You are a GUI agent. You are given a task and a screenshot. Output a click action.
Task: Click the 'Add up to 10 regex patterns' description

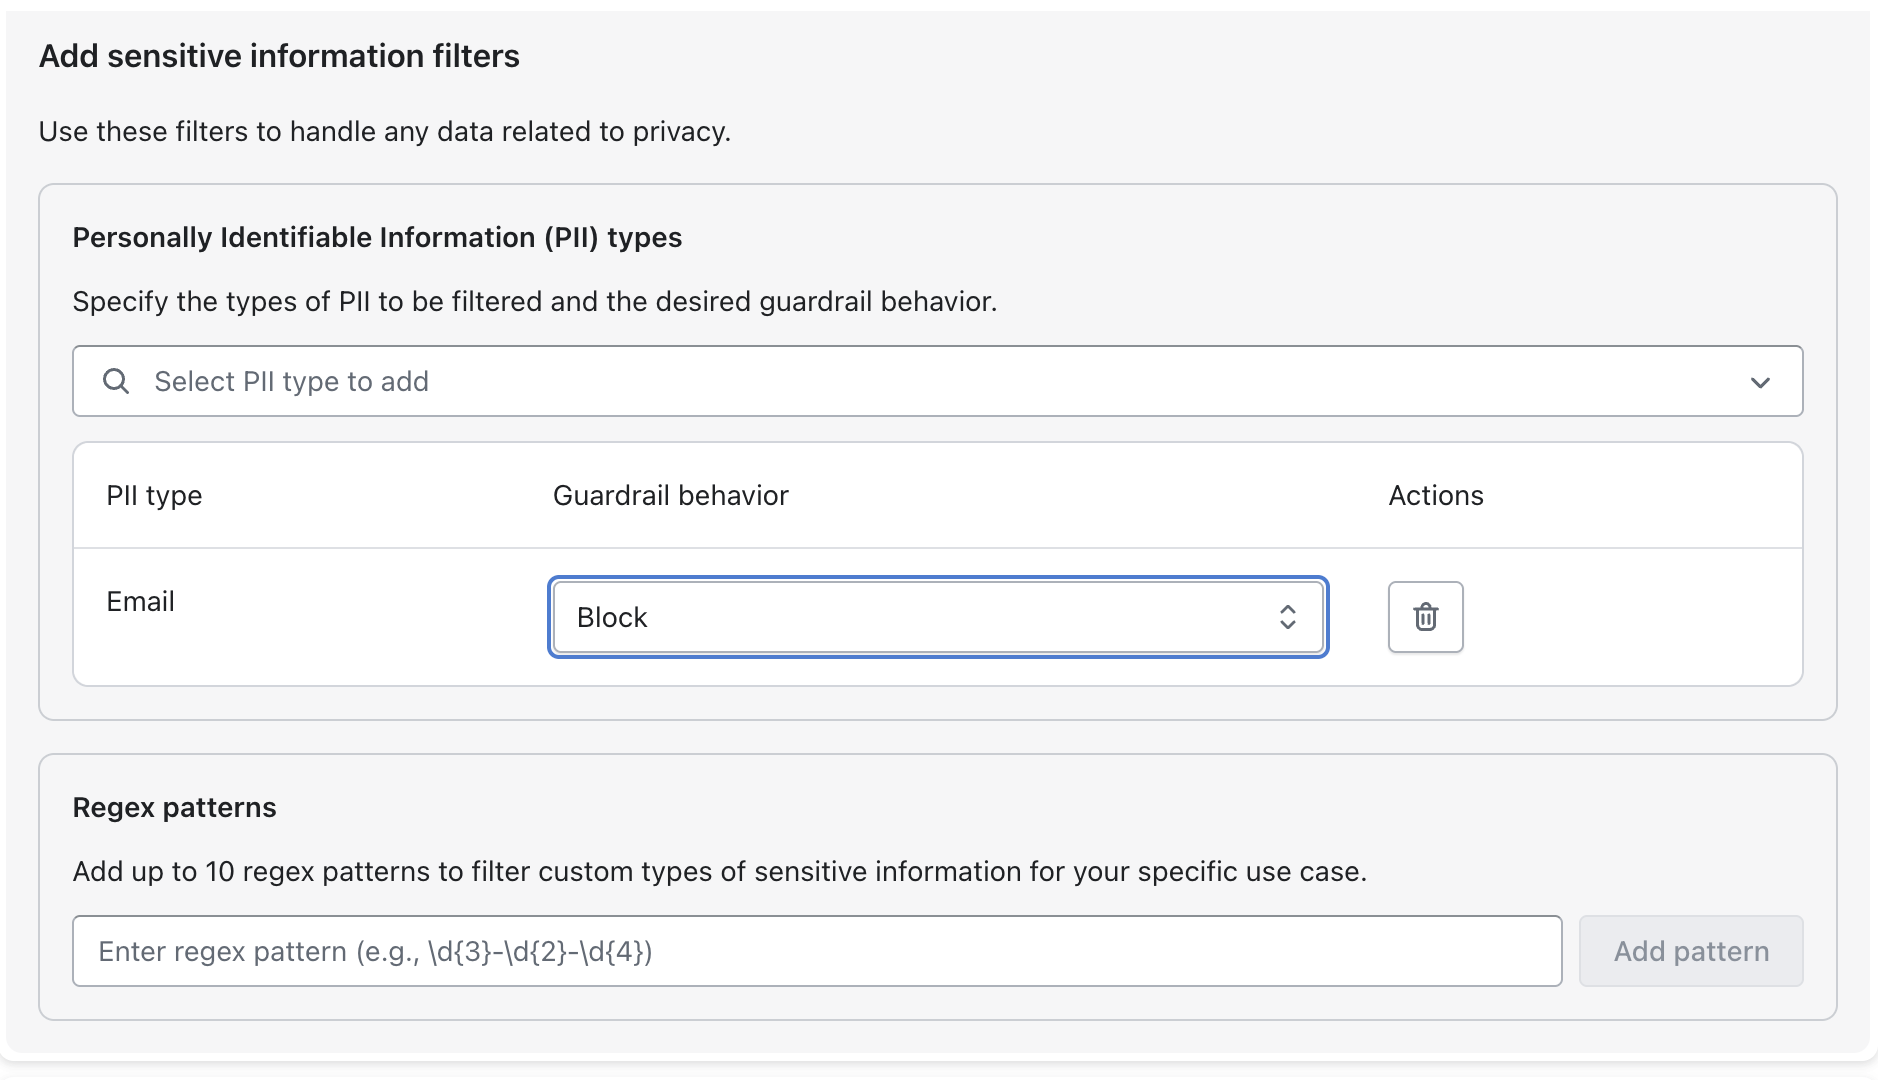click(x=719, y=872)
